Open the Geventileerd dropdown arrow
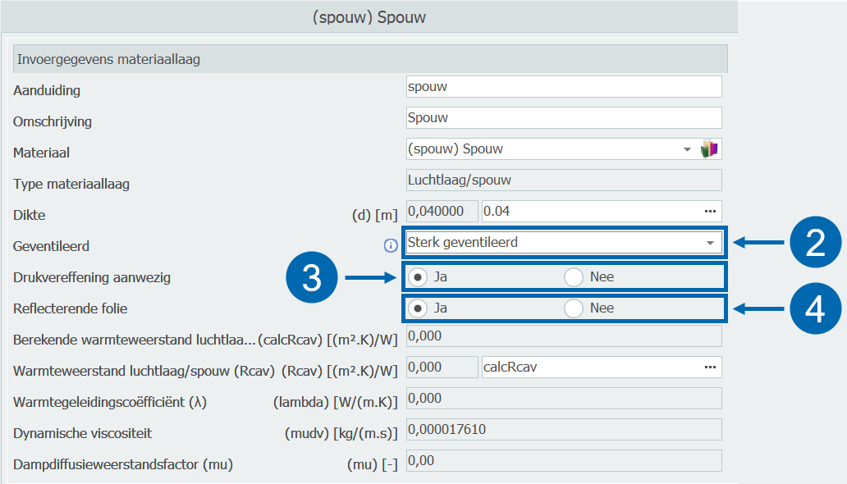 [709, 242]
